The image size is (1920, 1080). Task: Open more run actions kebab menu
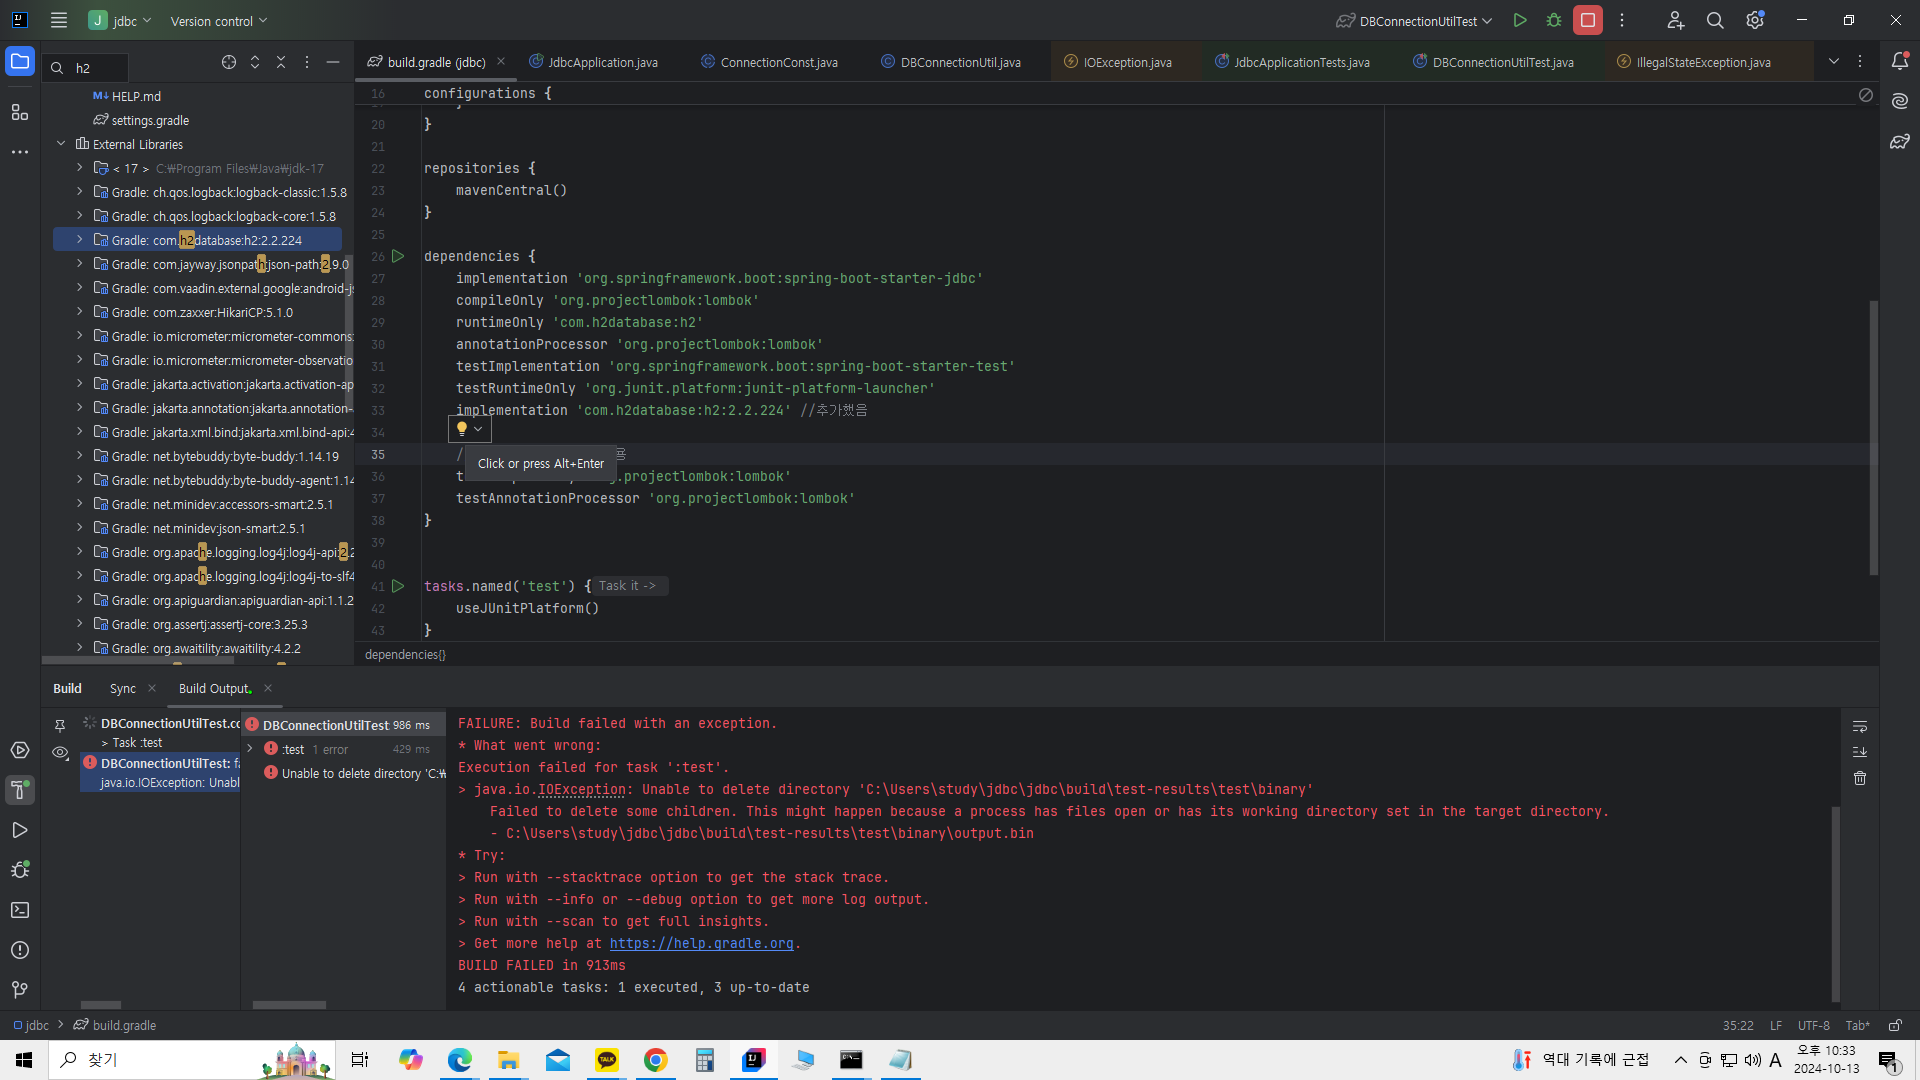1622,20
